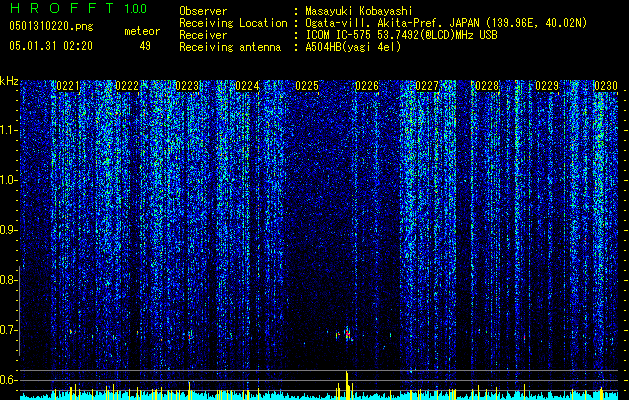Select observer name Masayuki Kobayashi
Screen dimensions: 629x400
[x=359, y=11]
